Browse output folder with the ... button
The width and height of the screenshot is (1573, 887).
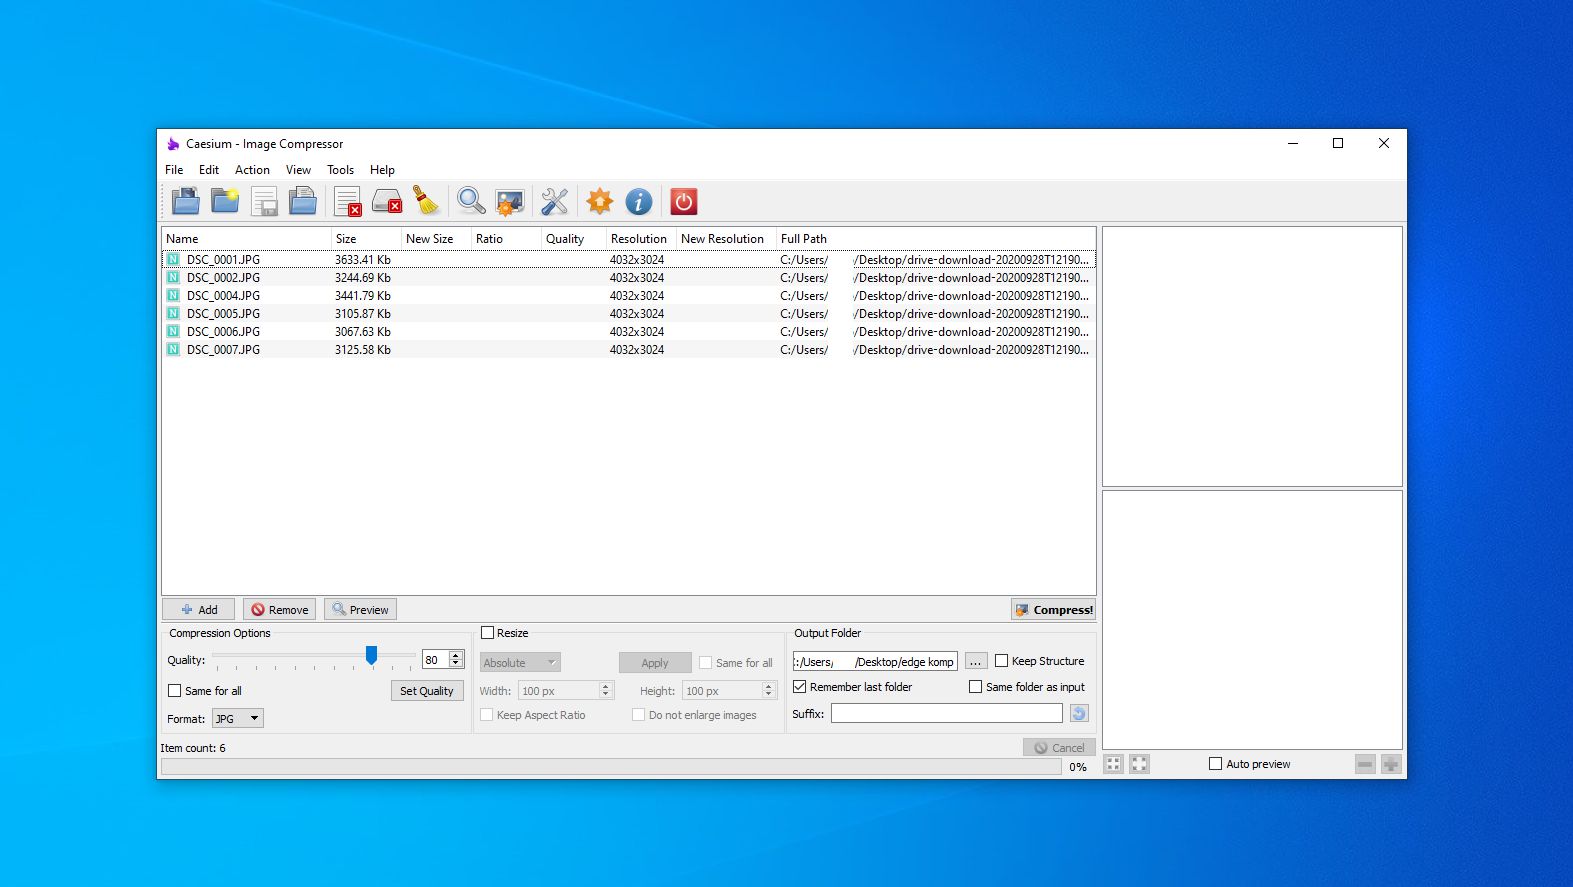point(976,662)
